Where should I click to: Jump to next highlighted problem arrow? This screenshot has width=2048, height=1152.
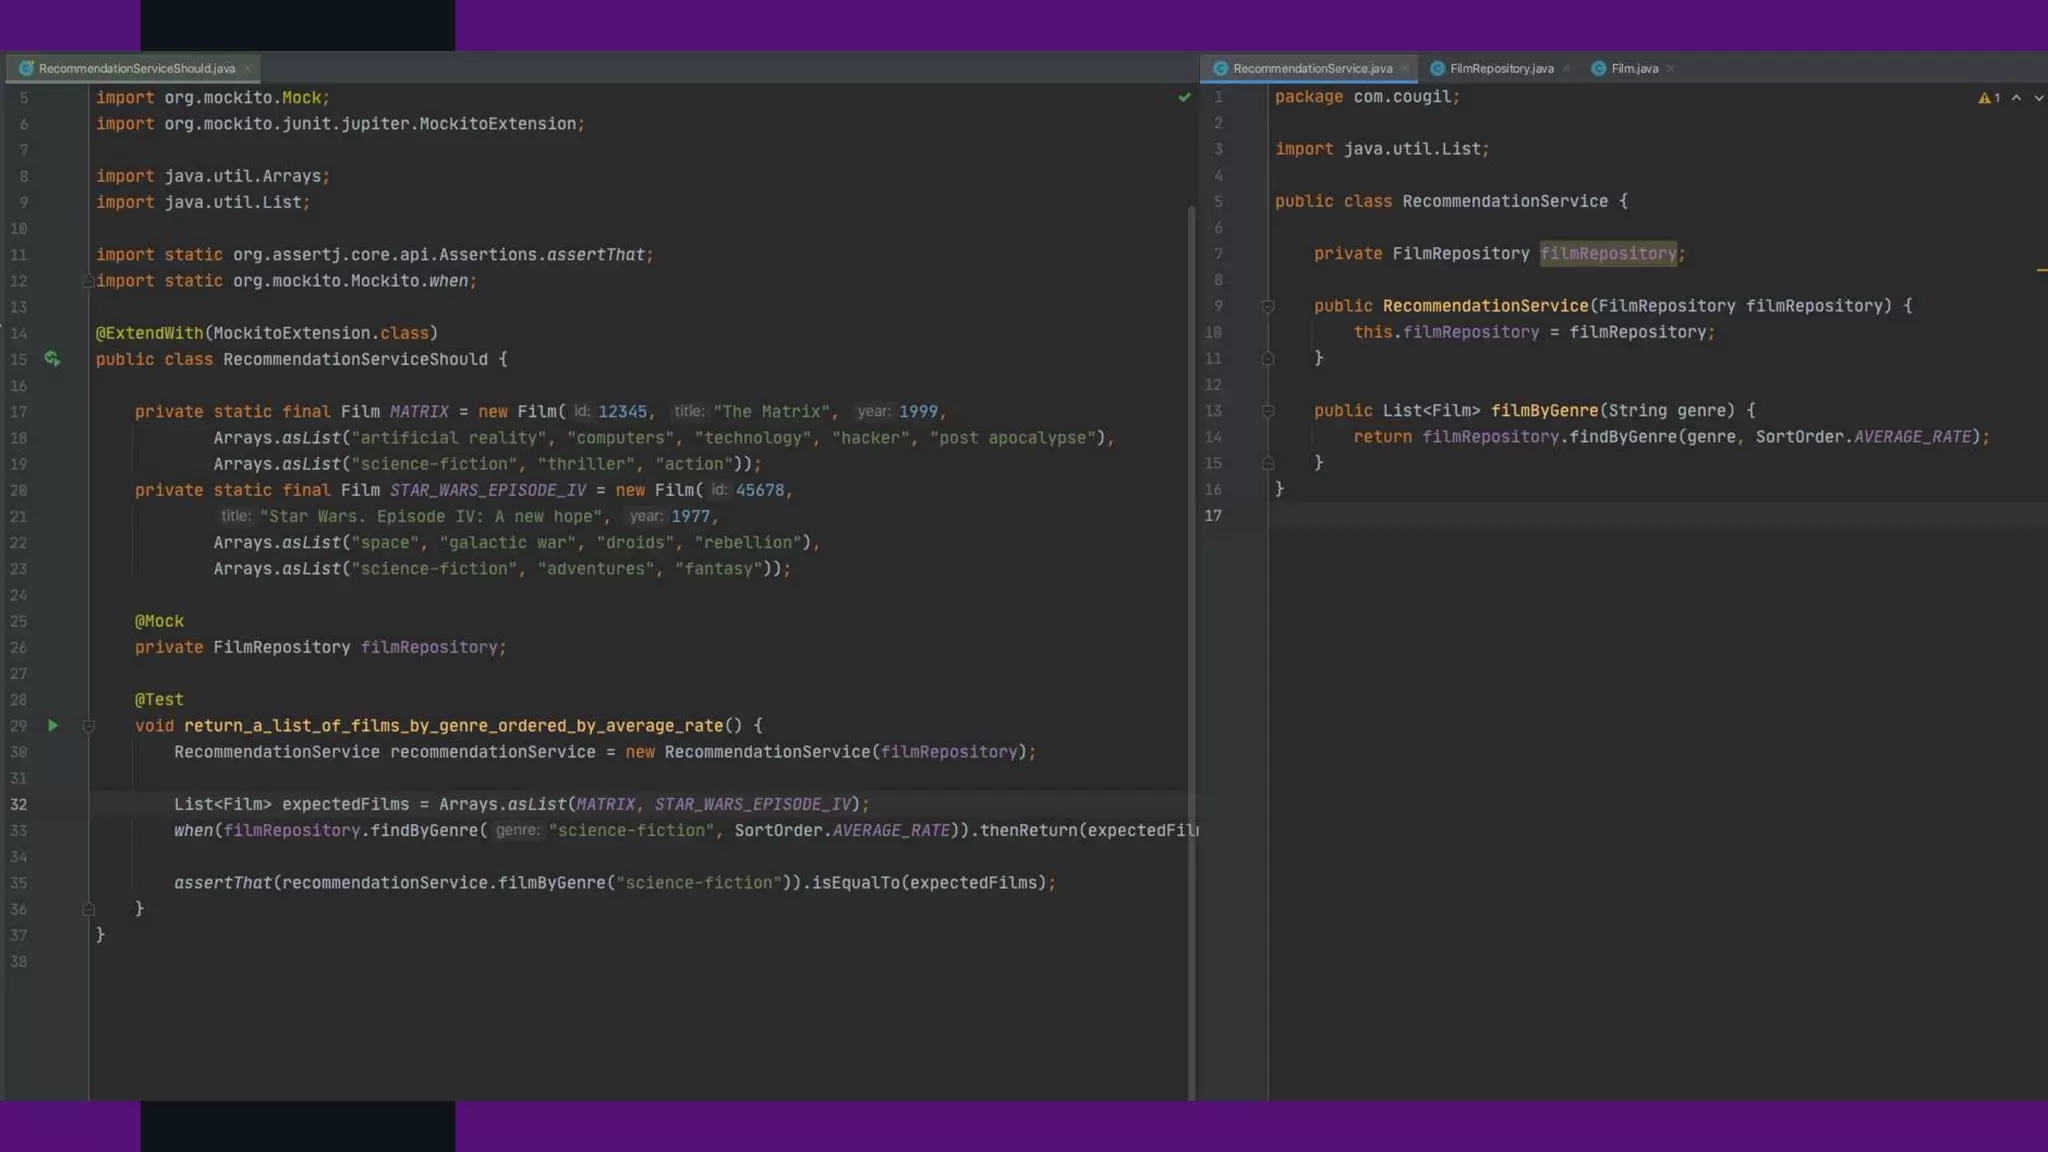(2039, 98)
